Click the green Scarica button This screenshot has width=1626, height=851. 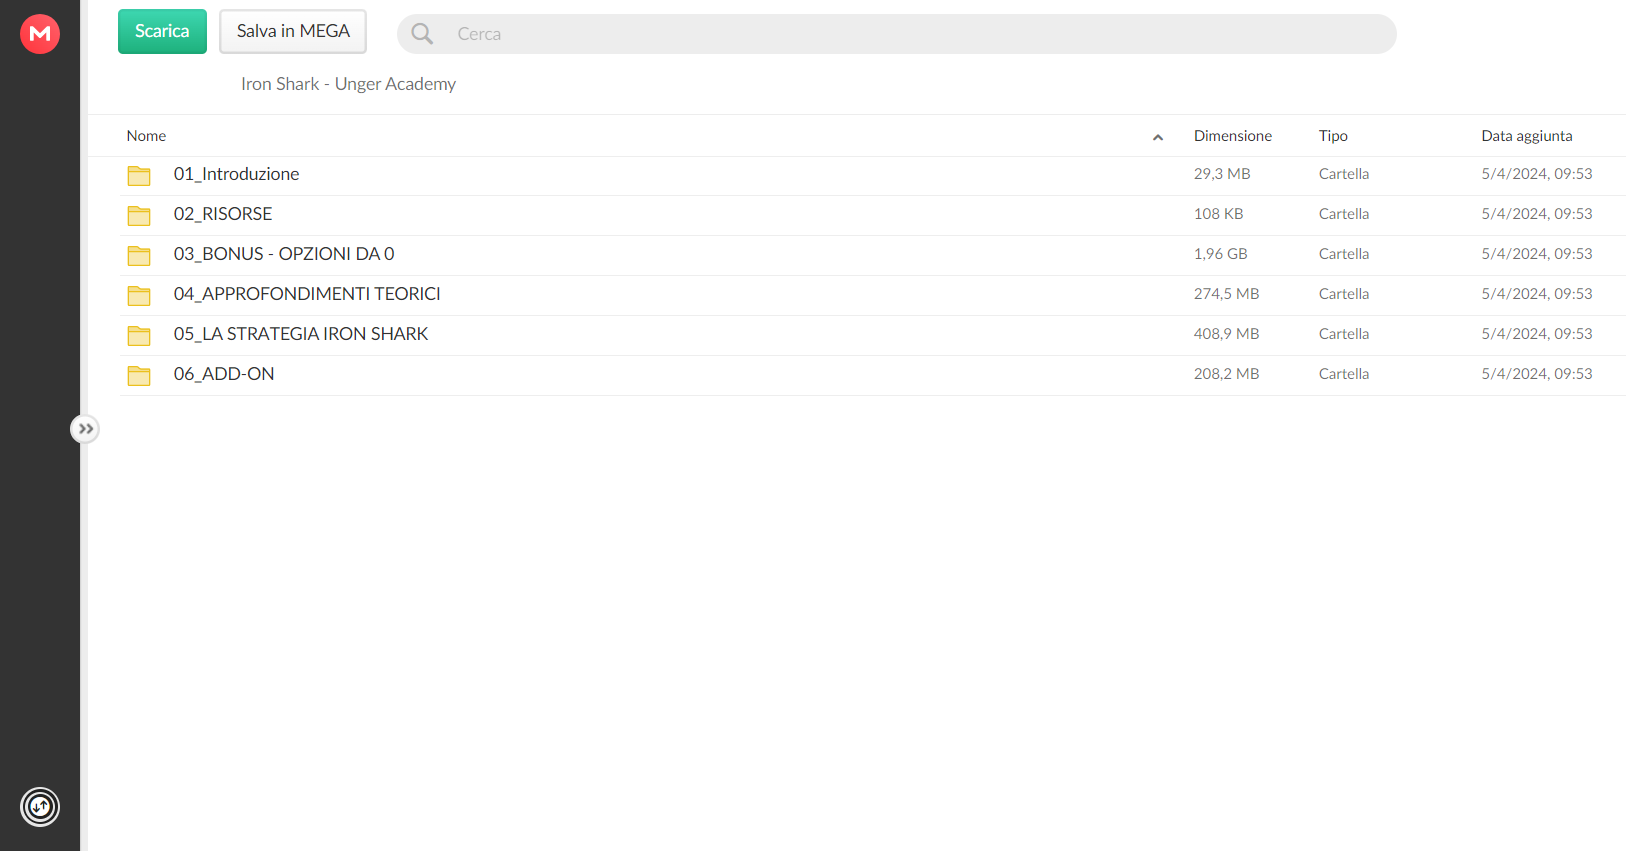point(162,31)
